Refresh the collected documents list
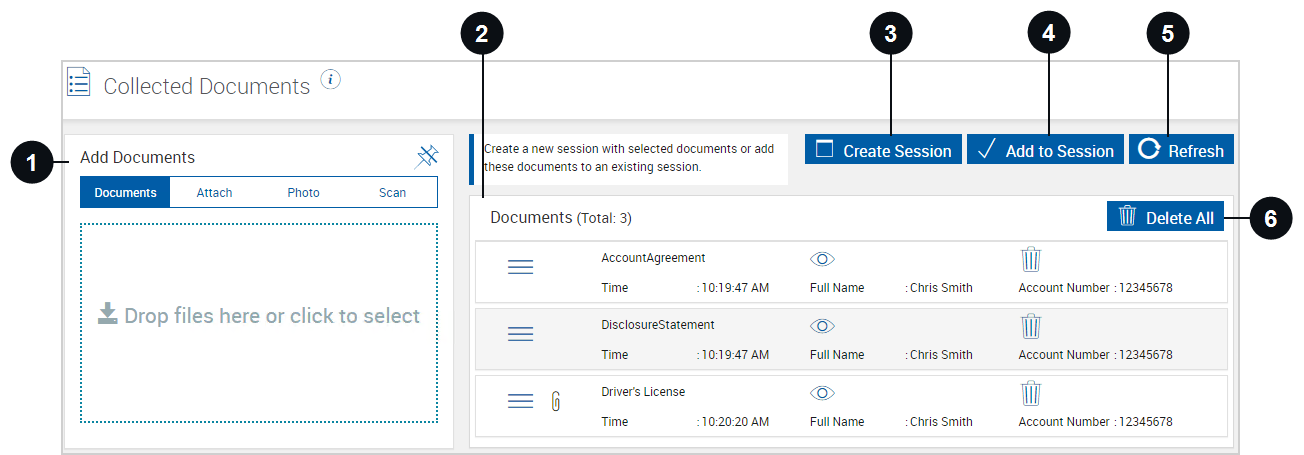1304x455 pixels. (1181, 150)
